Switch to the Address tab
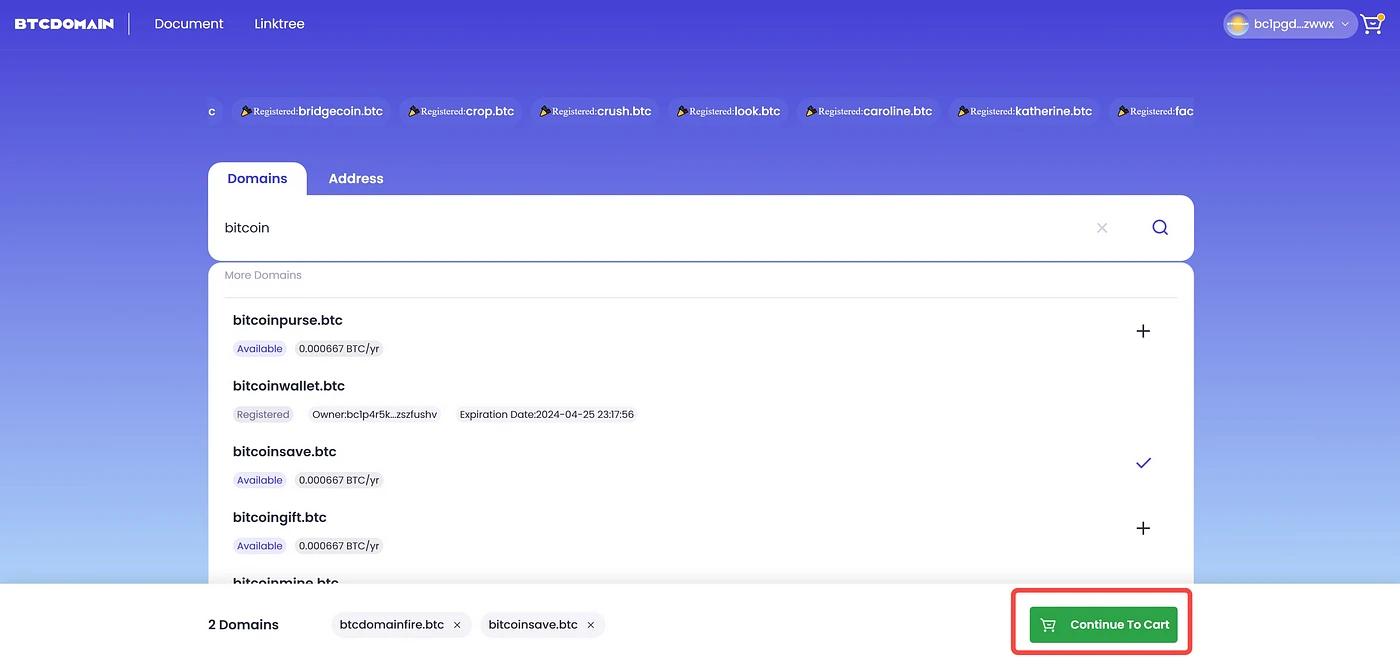Viewport: 1400px width, 662px height. (x=356, y=179)
